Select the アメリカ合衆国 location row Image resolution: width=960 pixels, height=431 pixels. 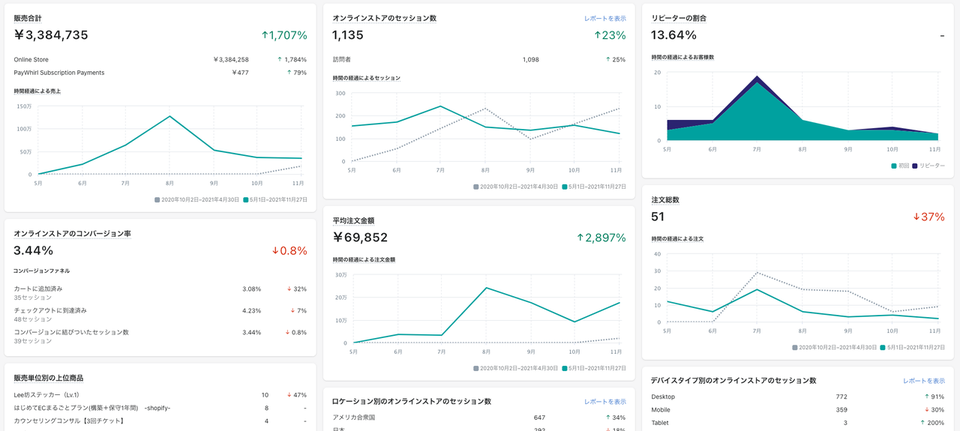coord(479,418)
